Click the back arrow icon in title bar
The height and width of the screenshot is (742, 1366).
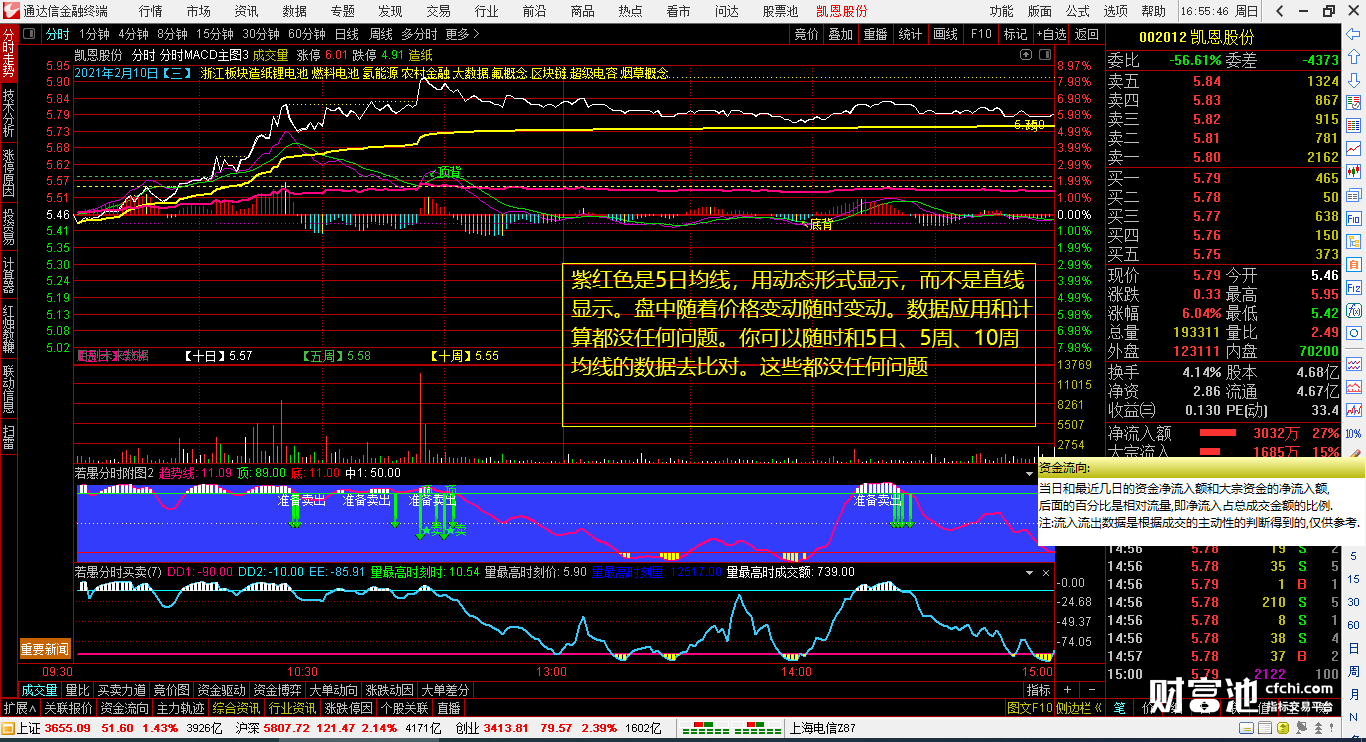[1279, 11]
